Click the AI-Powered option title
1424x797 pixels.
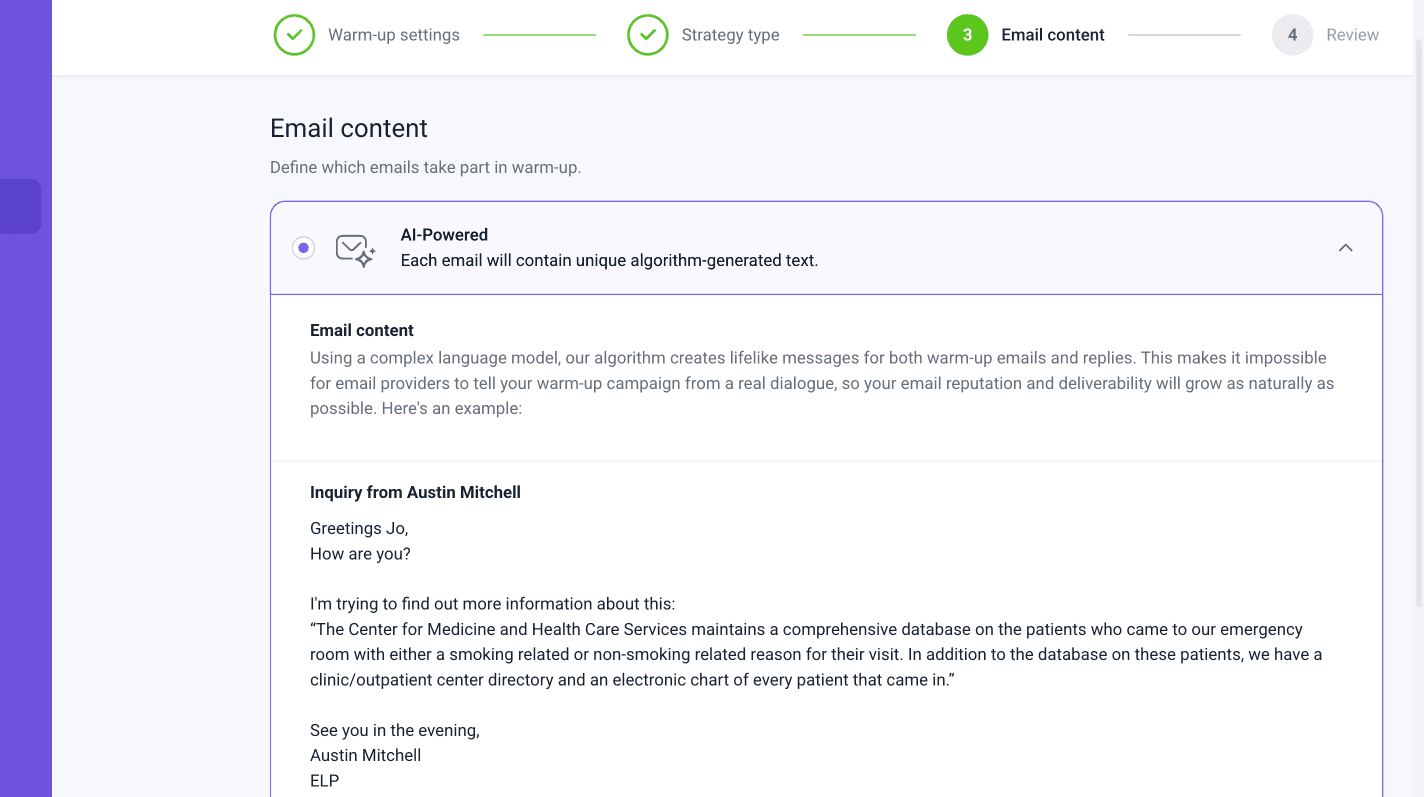444,235
